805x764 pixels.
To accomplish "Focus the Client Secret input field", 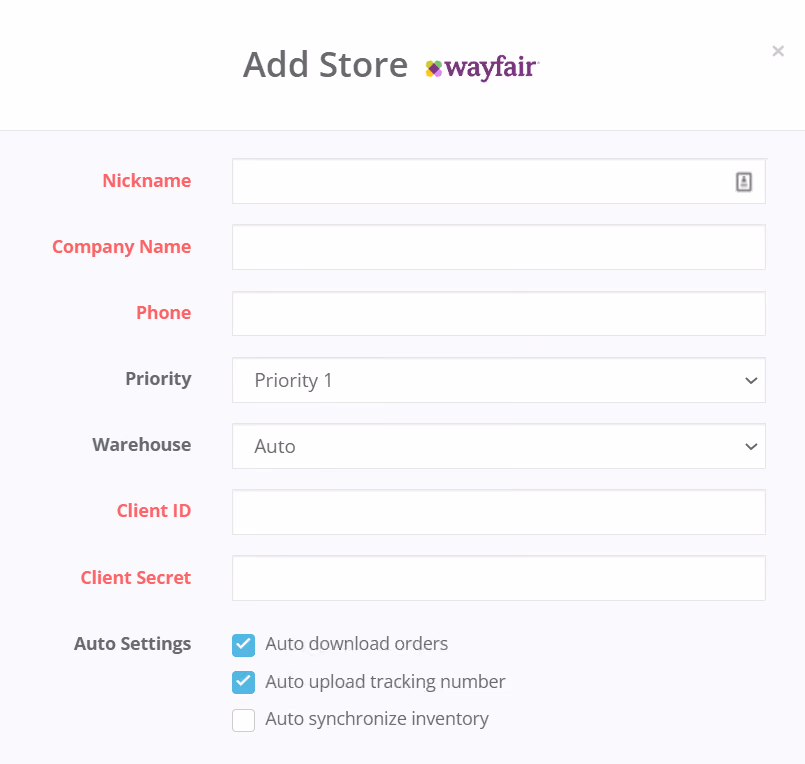I will (499, 578).
